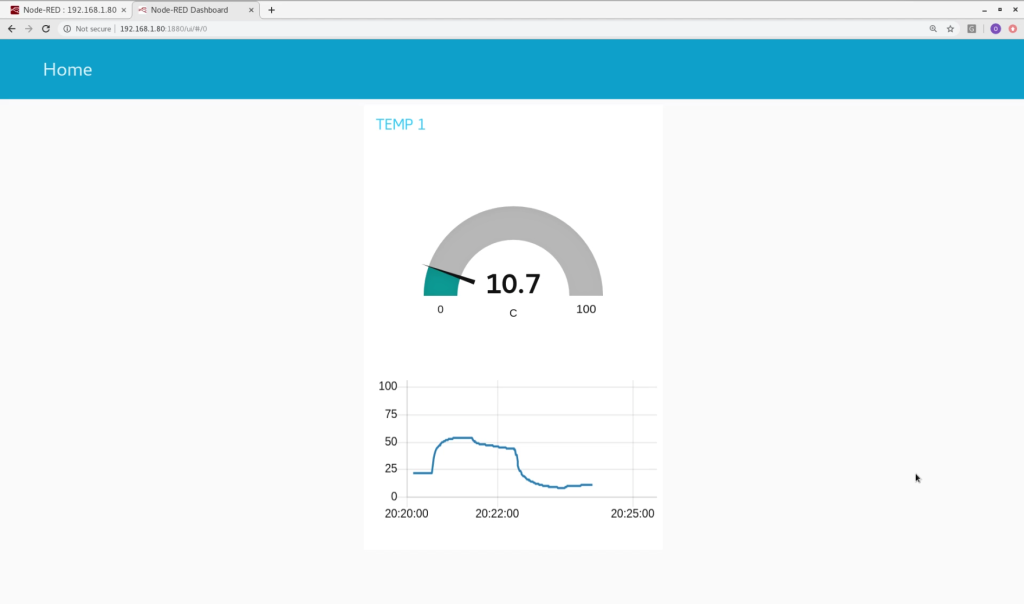
Task: Click the teal filled gauge segment
Action: [439, 285]
